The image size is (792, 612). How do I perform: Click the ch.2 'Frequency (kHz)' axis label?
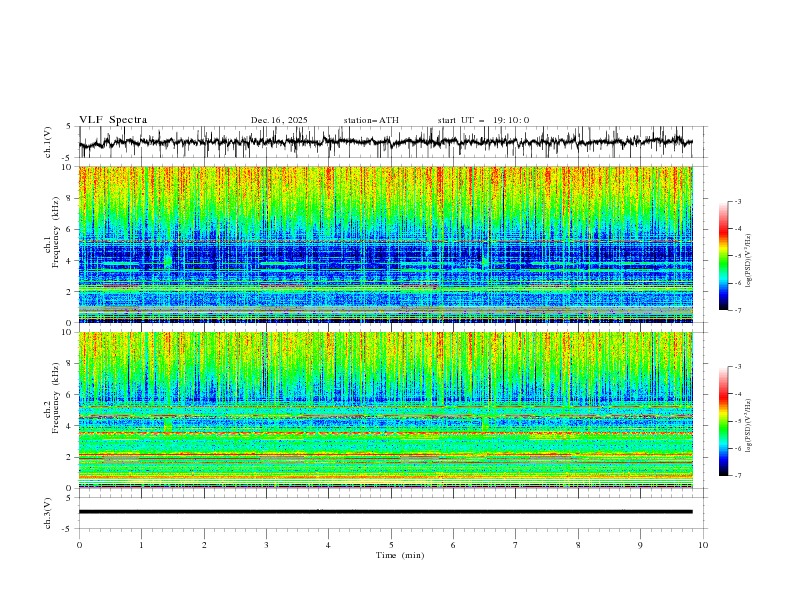tap(56, 398)
